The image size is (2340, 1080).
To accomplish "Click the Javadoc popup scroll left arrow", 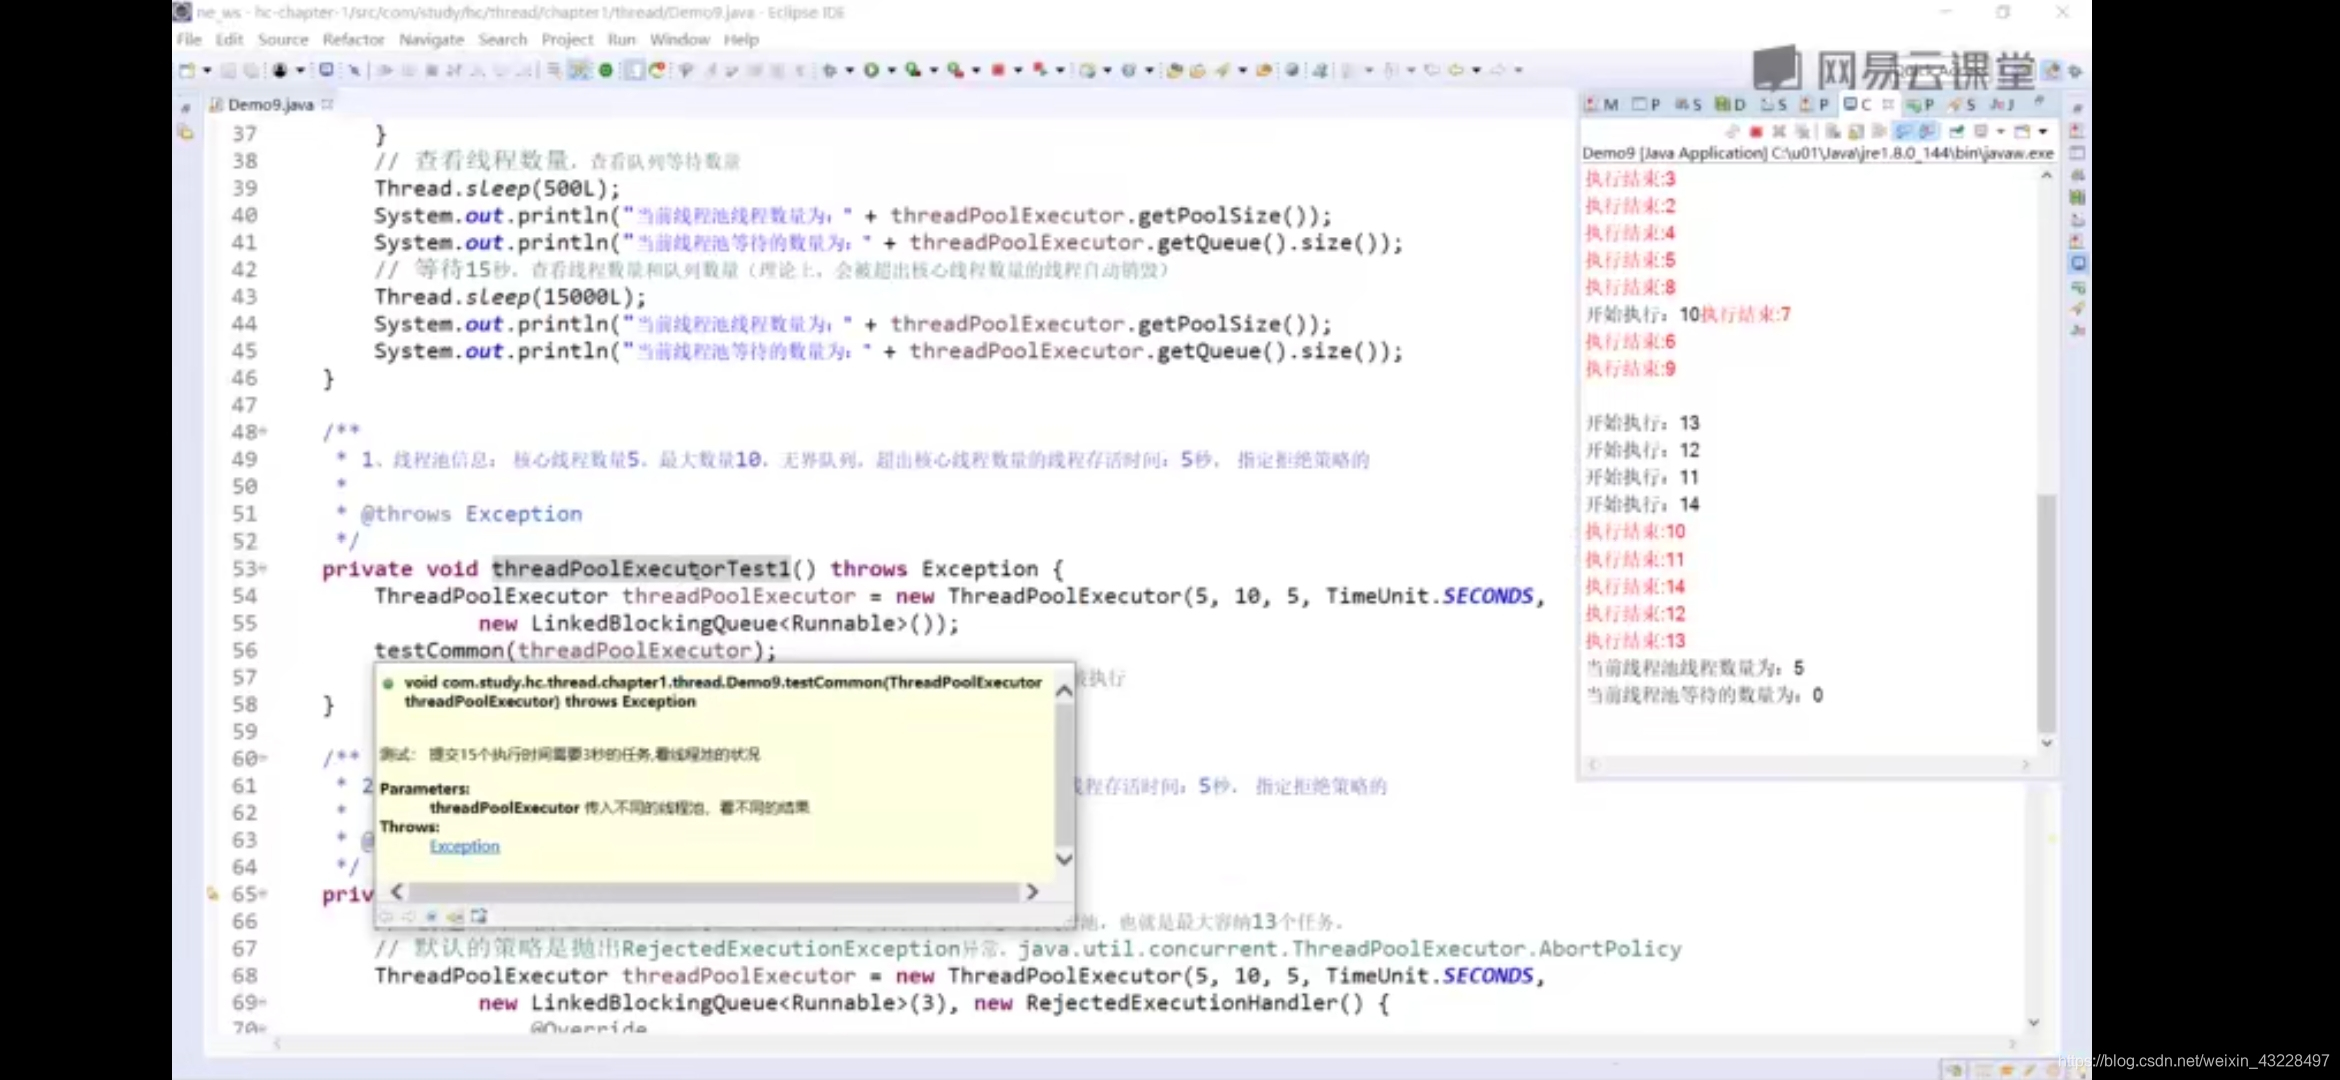I will coord(397,891).
